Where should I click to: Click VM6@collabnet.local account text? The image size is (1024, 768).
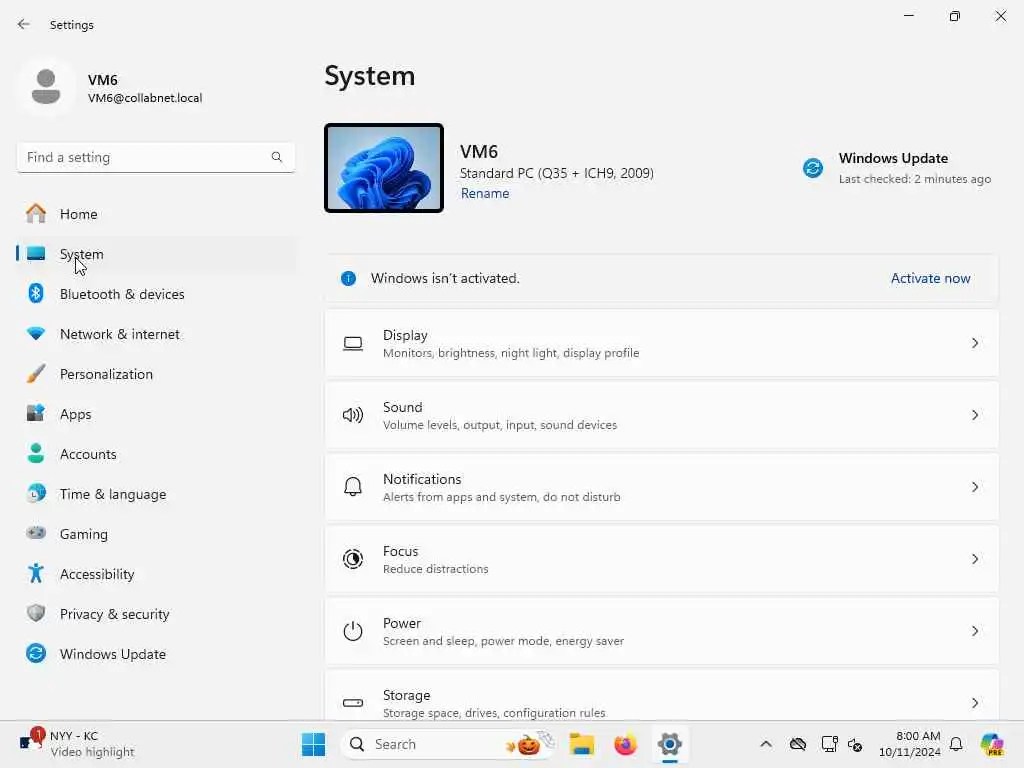click(x=145, y=98)
